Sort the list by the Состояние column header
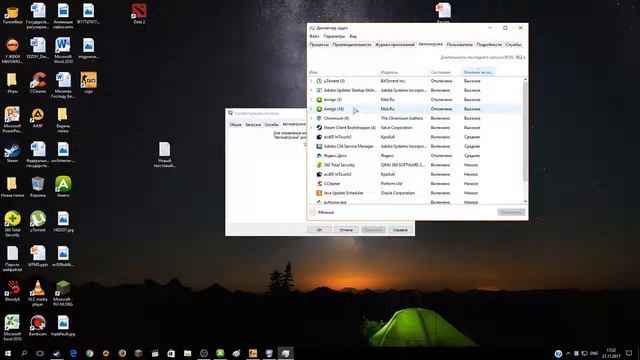The image size is (640, 360). (x=445, y=72)
